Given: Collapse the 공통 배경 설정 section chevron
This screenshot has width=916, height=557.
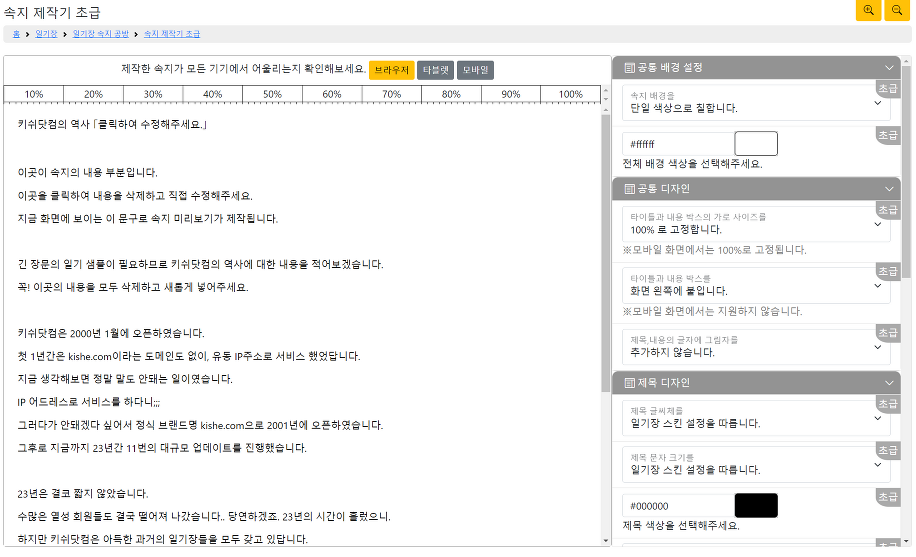Looking at the screenshot, I should (x=889, y=68).
